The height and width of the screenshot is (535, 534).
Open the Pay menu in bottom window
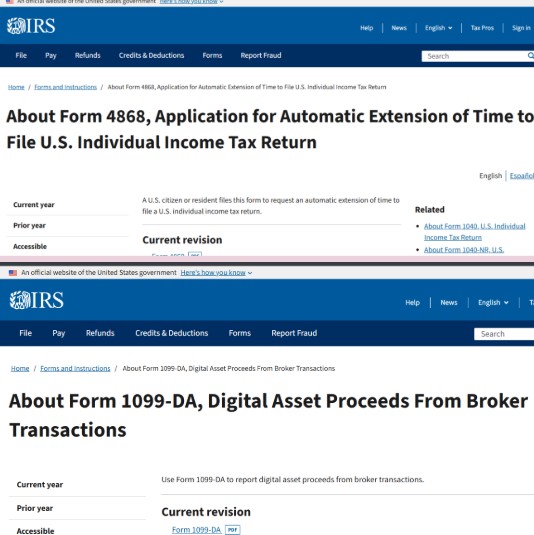pyautogui.click(x=59, y=333)
